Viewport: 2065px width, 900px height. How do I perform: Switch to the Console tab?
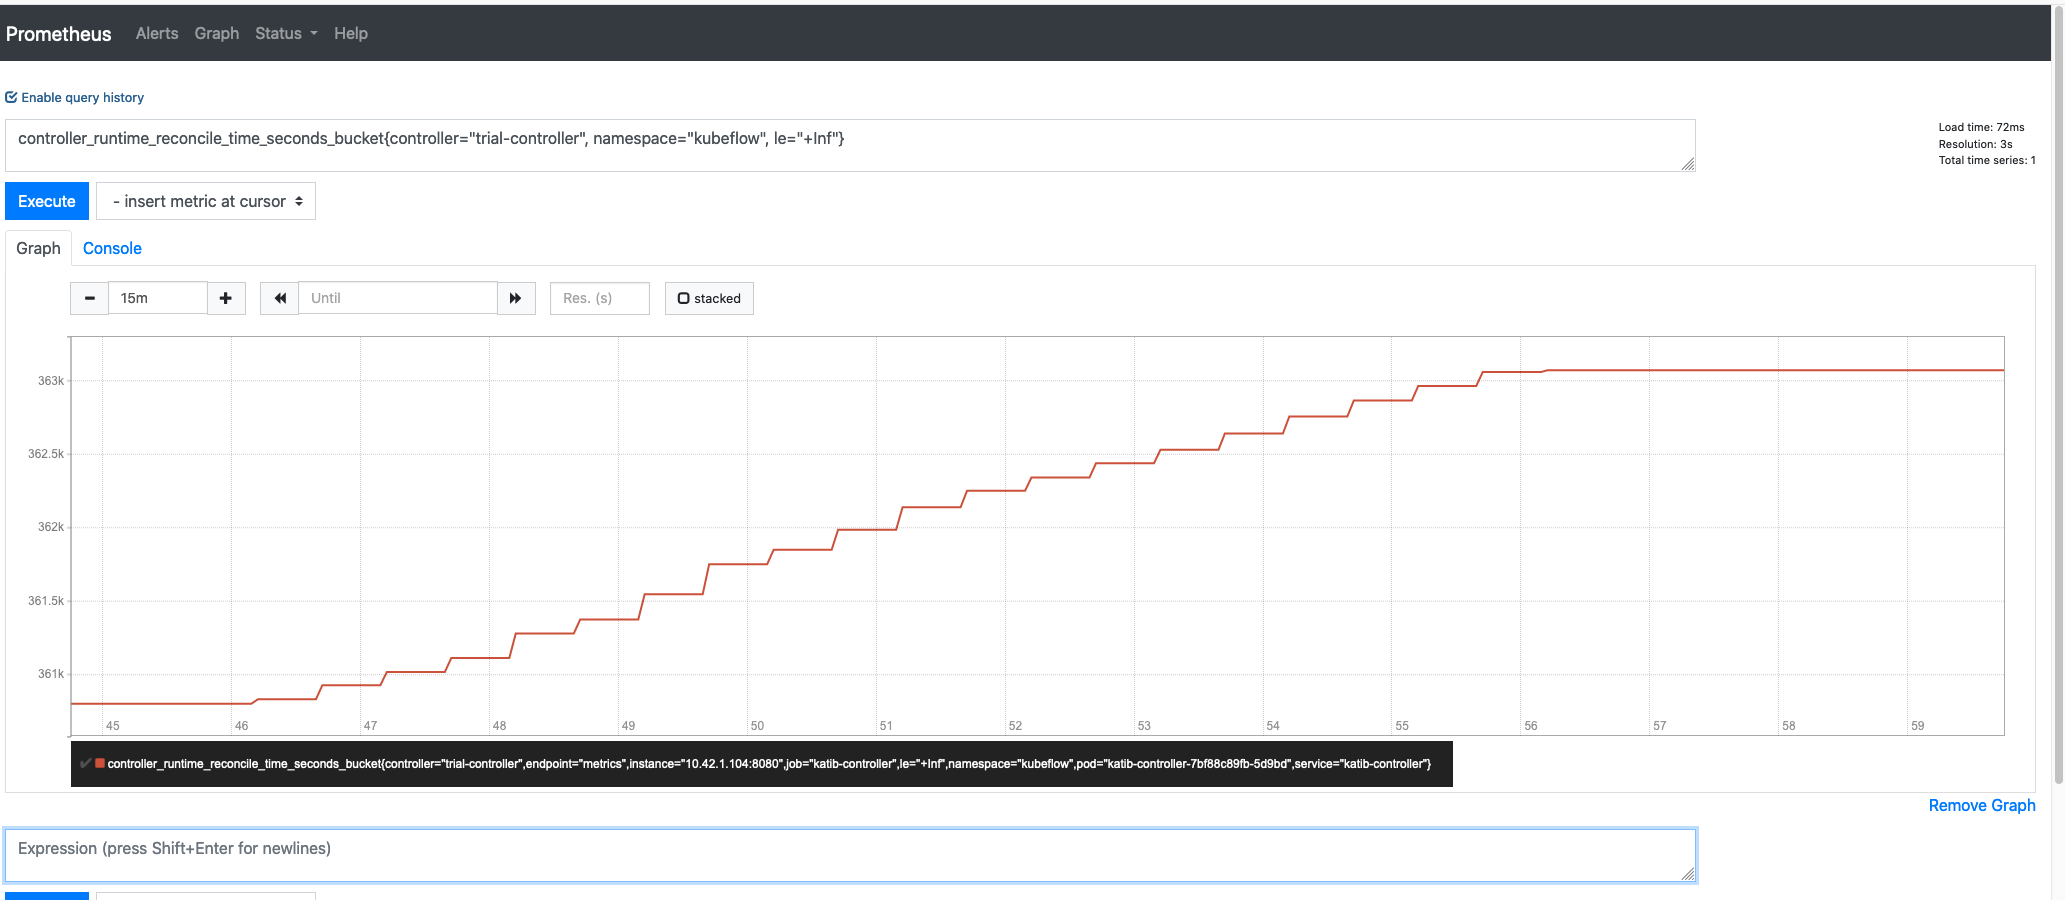point(112,248)
